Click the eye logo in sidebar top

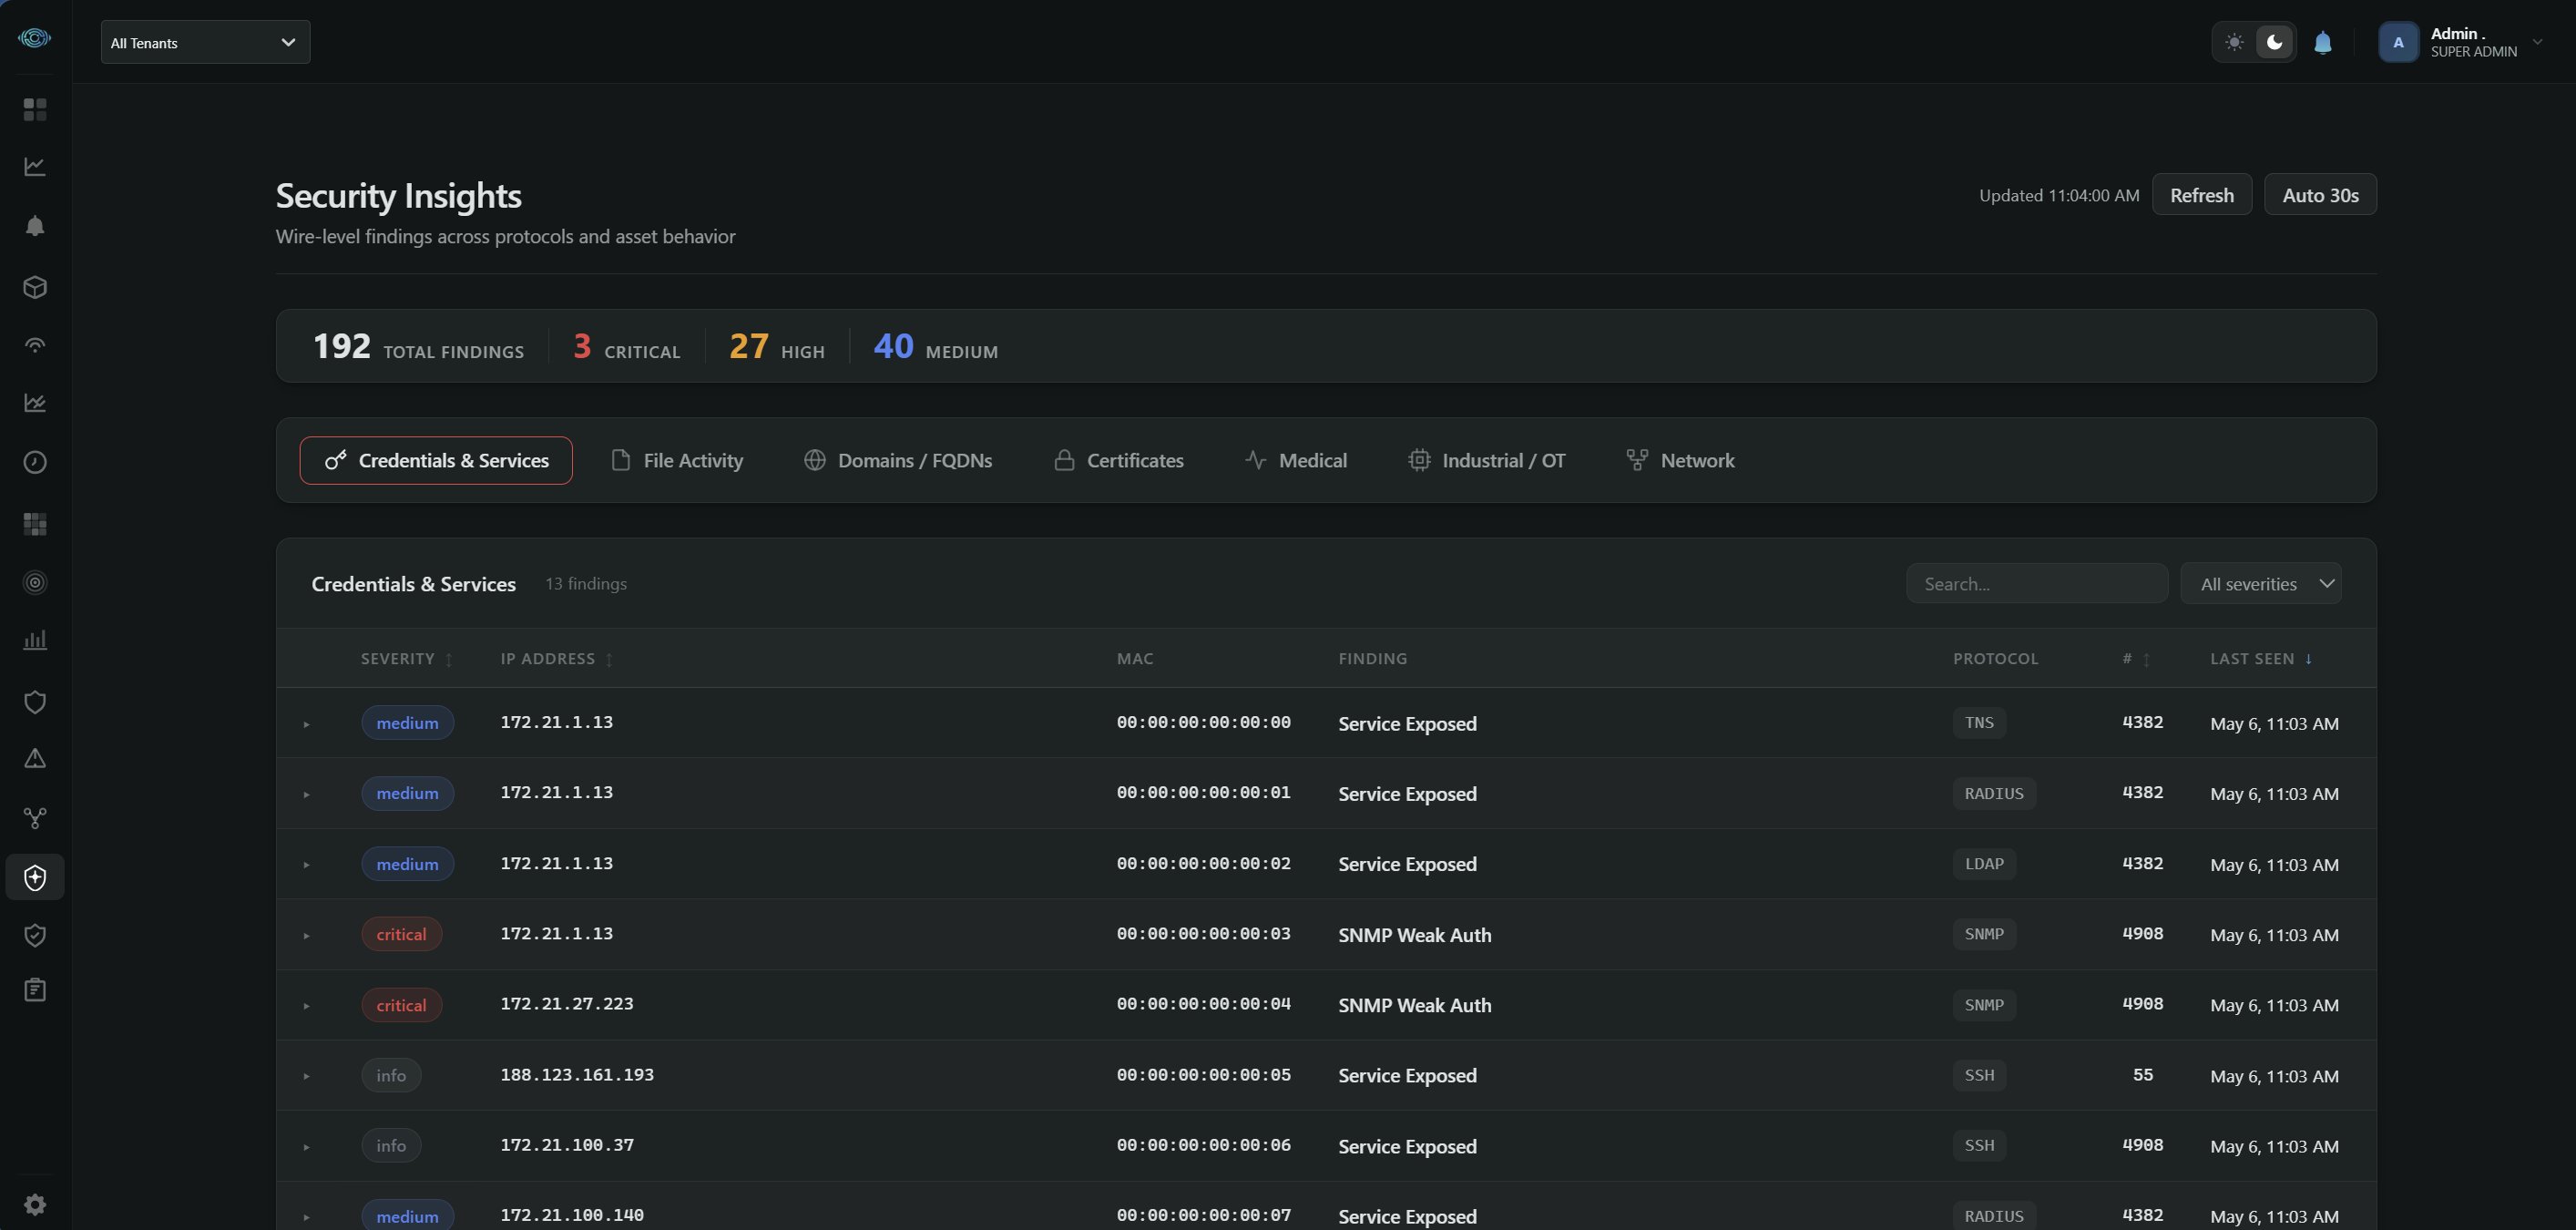[35, 38]
